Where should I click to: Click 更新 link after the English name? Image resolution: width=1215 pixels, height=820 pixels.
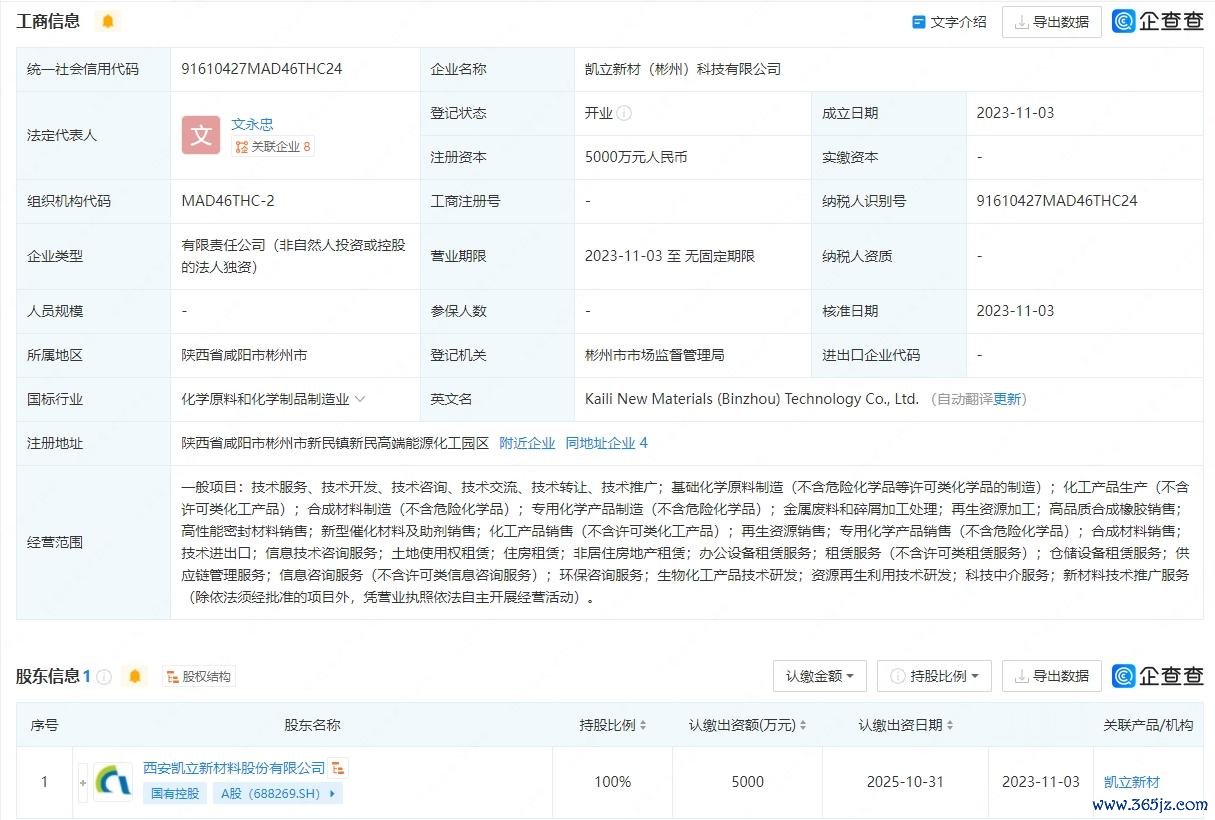click(1007, 399)
